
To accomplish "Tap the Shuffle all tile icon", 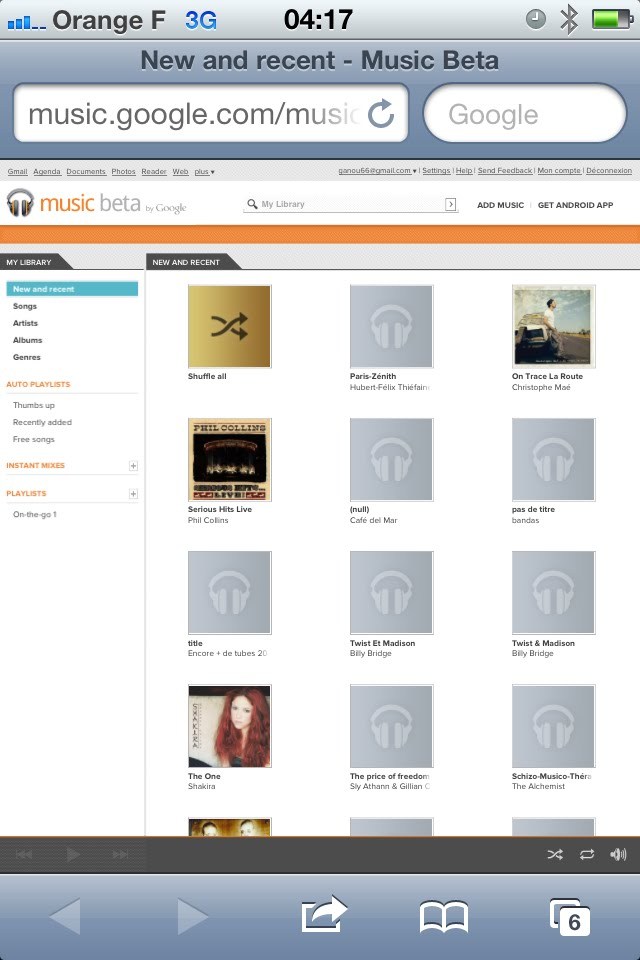I will (x=229, y=326).
